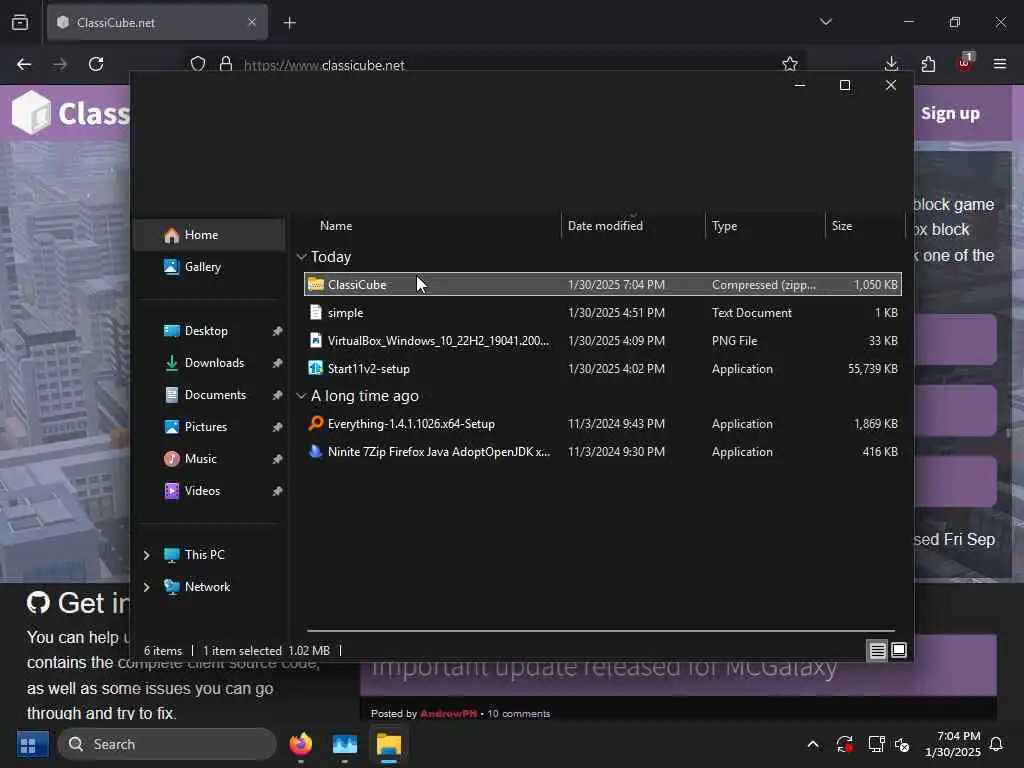
Task: Click the taskbar Search box
Action: click(167, 744)
